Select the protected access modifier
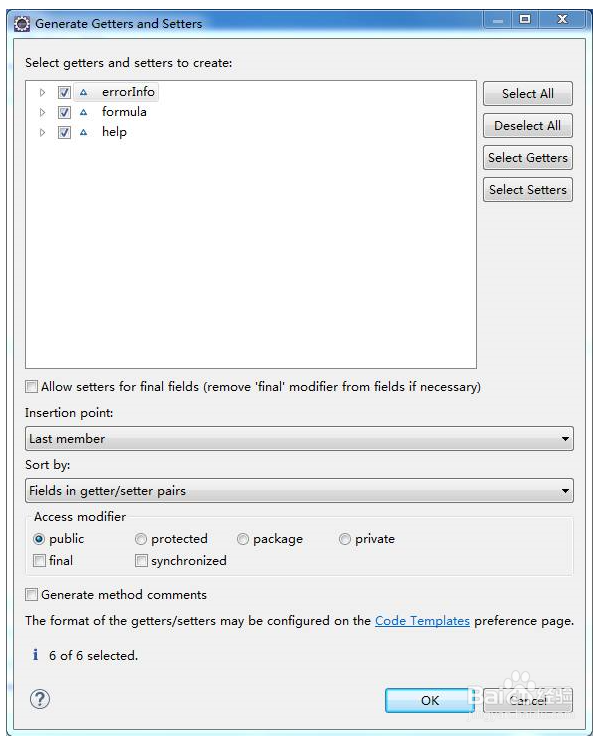Screen dimensions: 610x736 coord(141,539)
